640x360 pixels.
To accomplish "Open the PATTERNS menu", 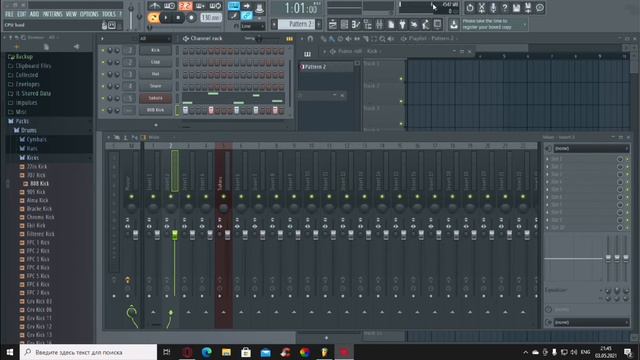I will (x=53, y=14).
